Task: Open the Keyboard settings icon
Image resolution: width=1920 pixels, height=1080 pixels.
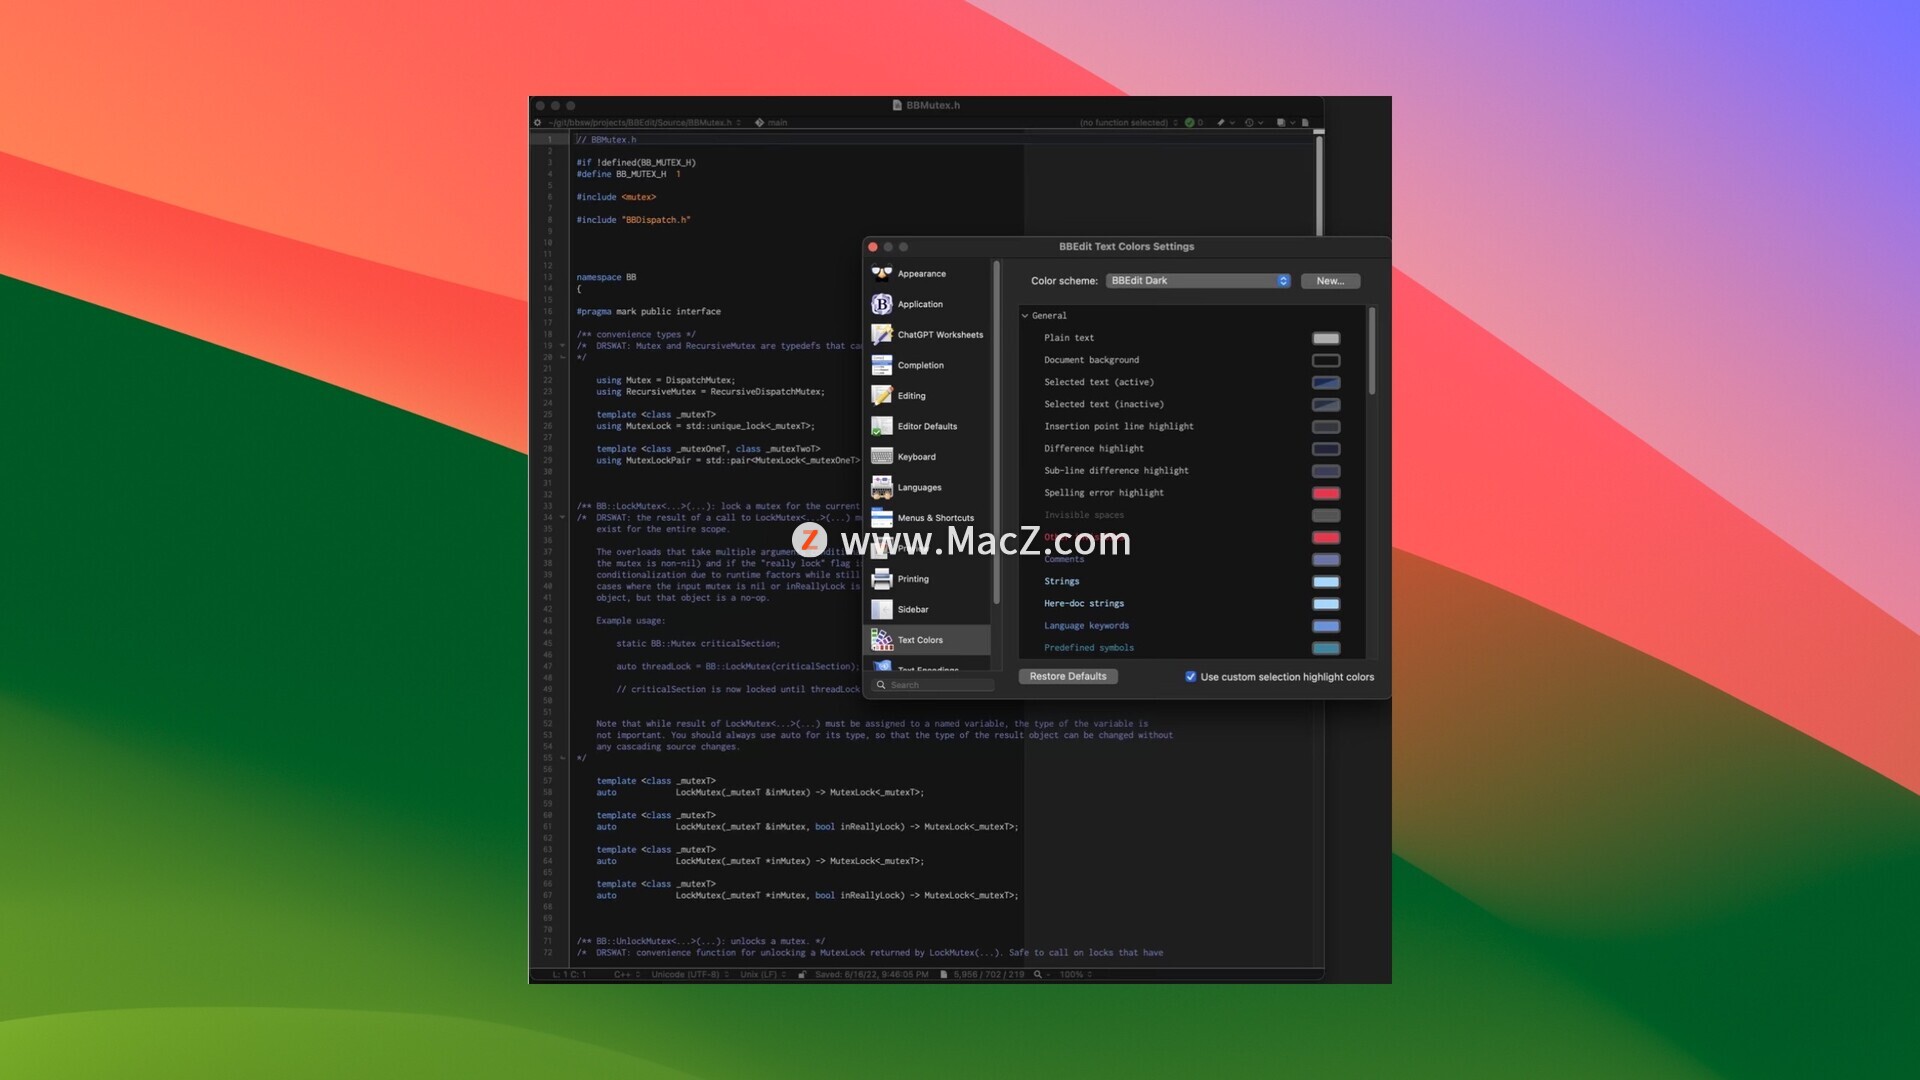Action: tap(881, 457)
